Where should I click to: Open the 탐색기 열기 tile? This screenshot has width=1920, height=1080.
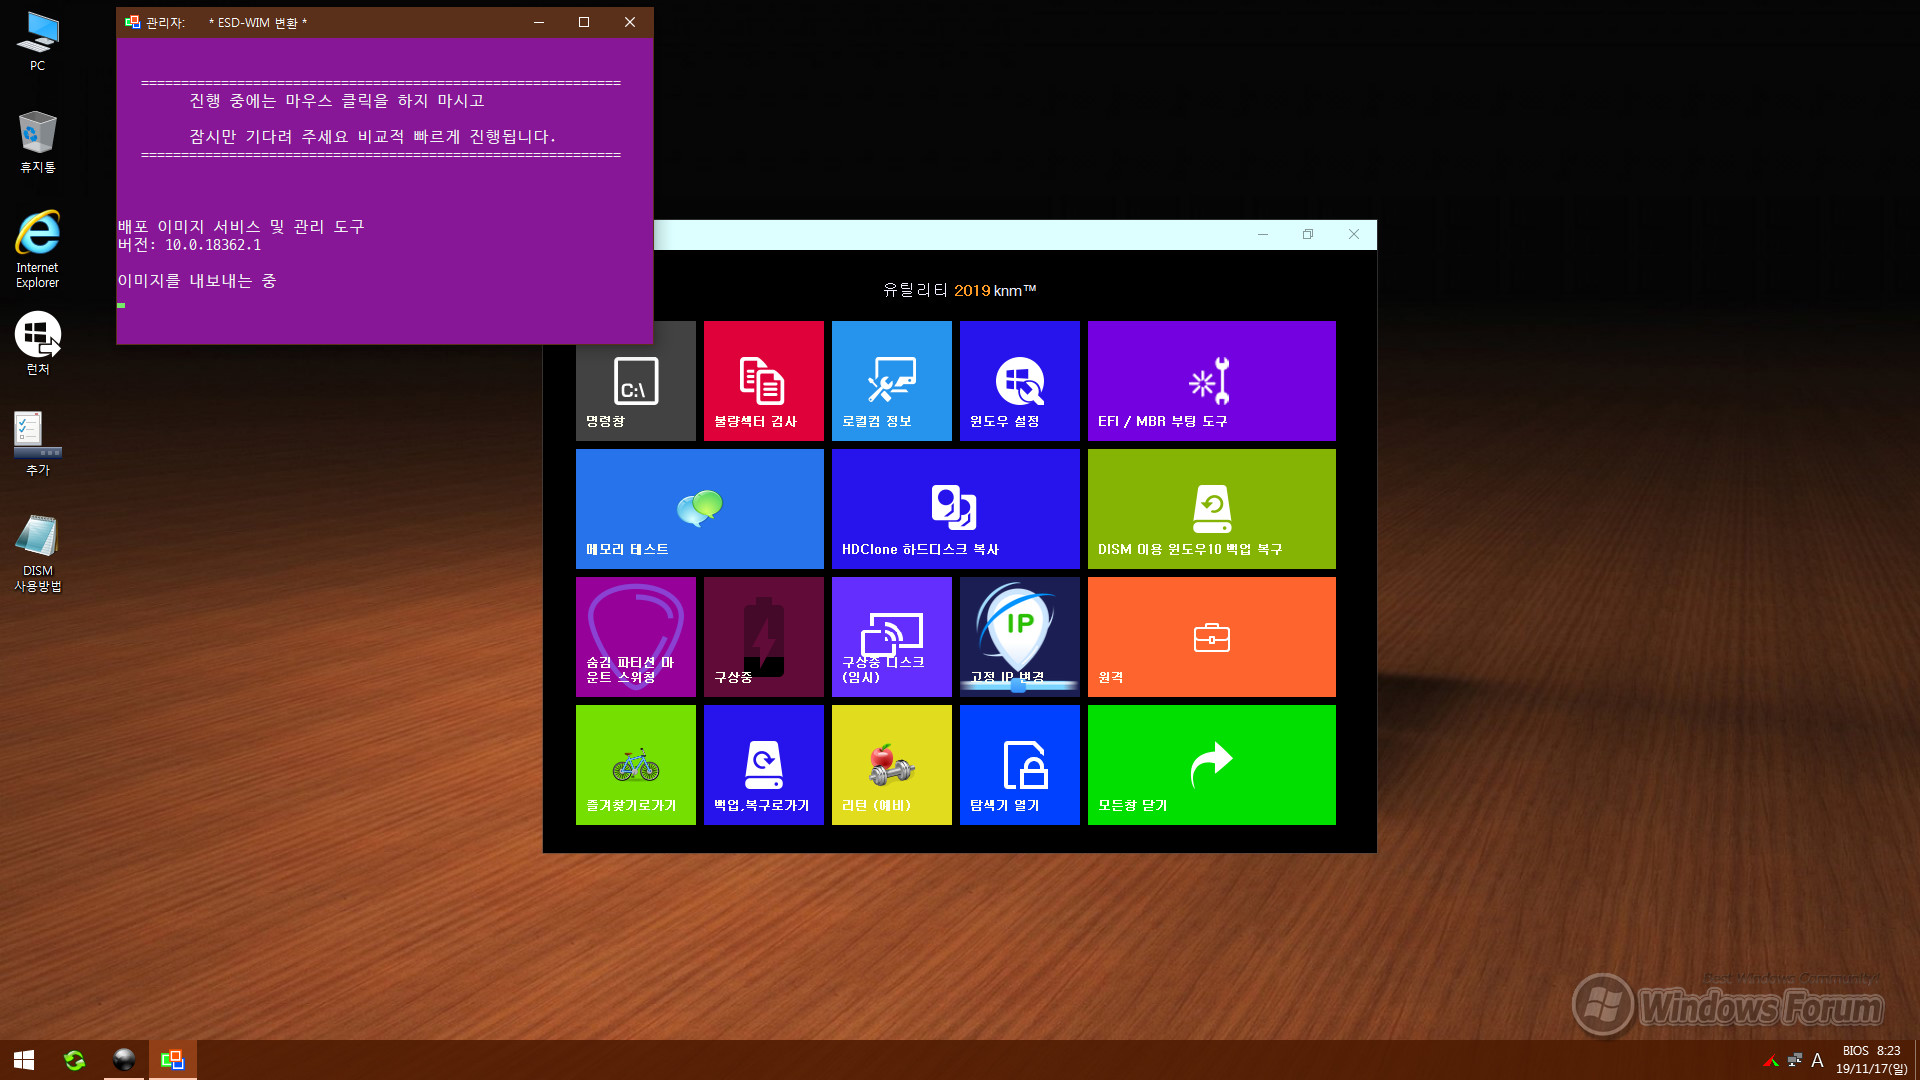[1019, 765]
